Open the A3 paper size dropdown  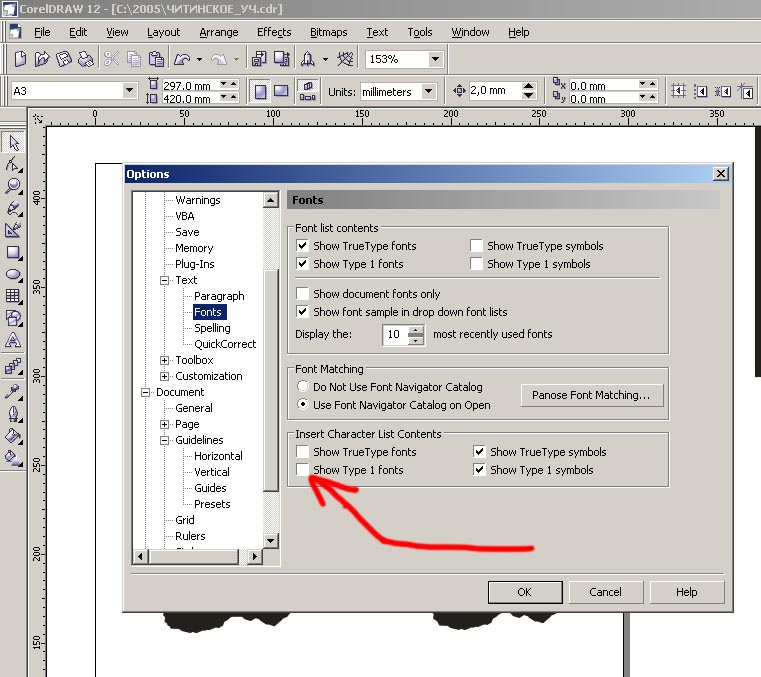click(129, 90)
